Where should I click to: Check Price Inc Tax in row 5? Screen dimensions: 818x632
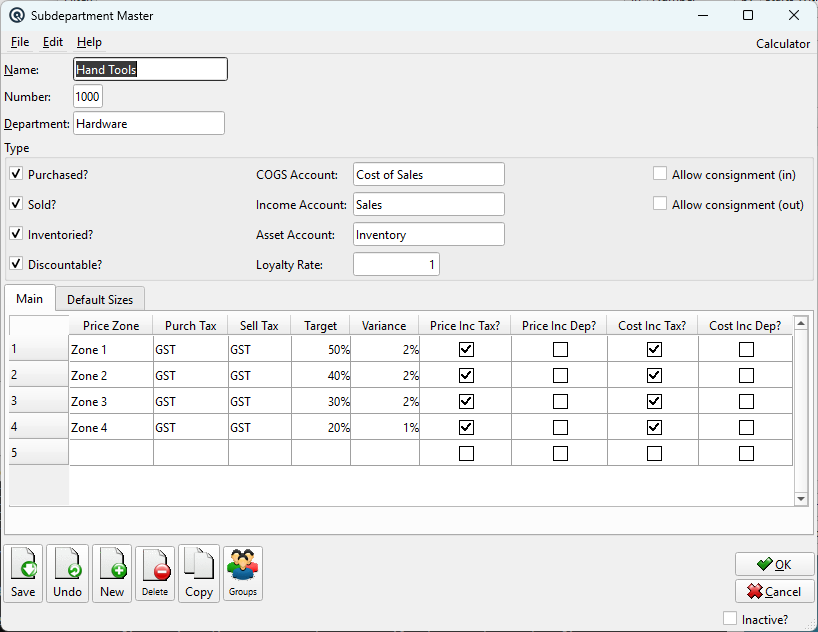[466, 454]
